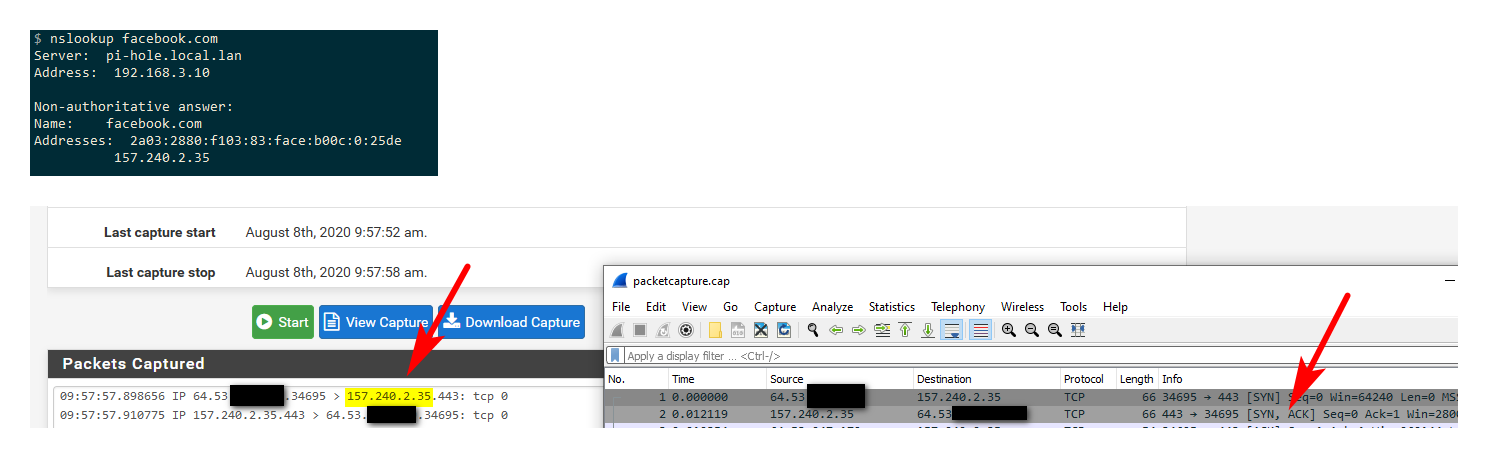Open display filter bookmark menu
1488x458 pixels.
pyautogui.click(x=615, y=356)
